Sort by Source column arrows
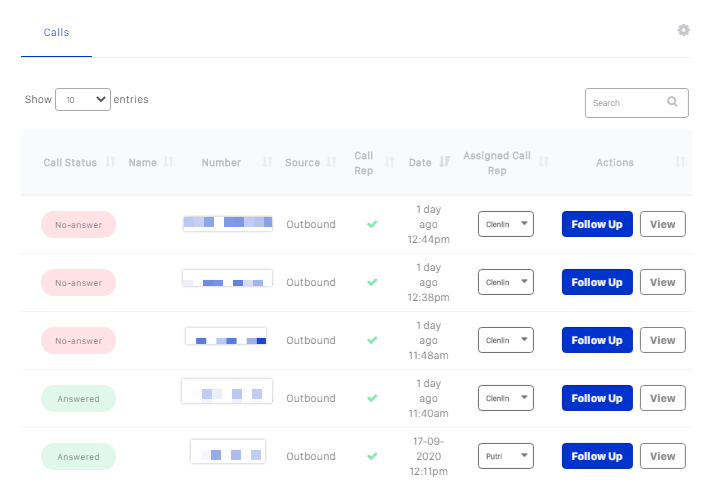 coord(332,162)
